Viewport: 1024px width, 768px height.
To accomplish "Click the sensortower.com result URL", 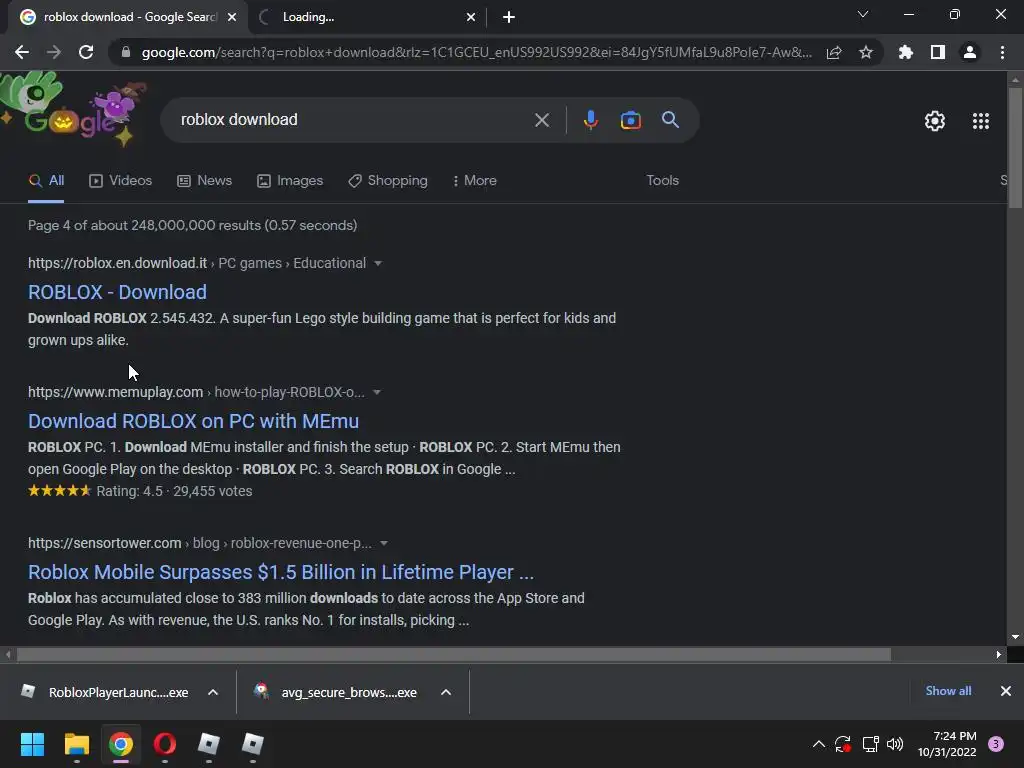I will [x=104, y=543].
